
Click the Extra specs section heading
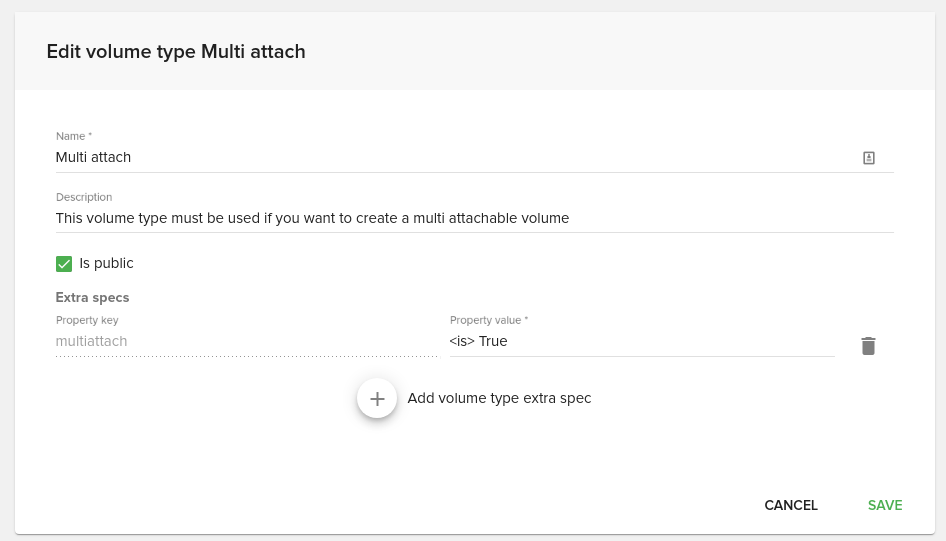(x=92, y=297)
